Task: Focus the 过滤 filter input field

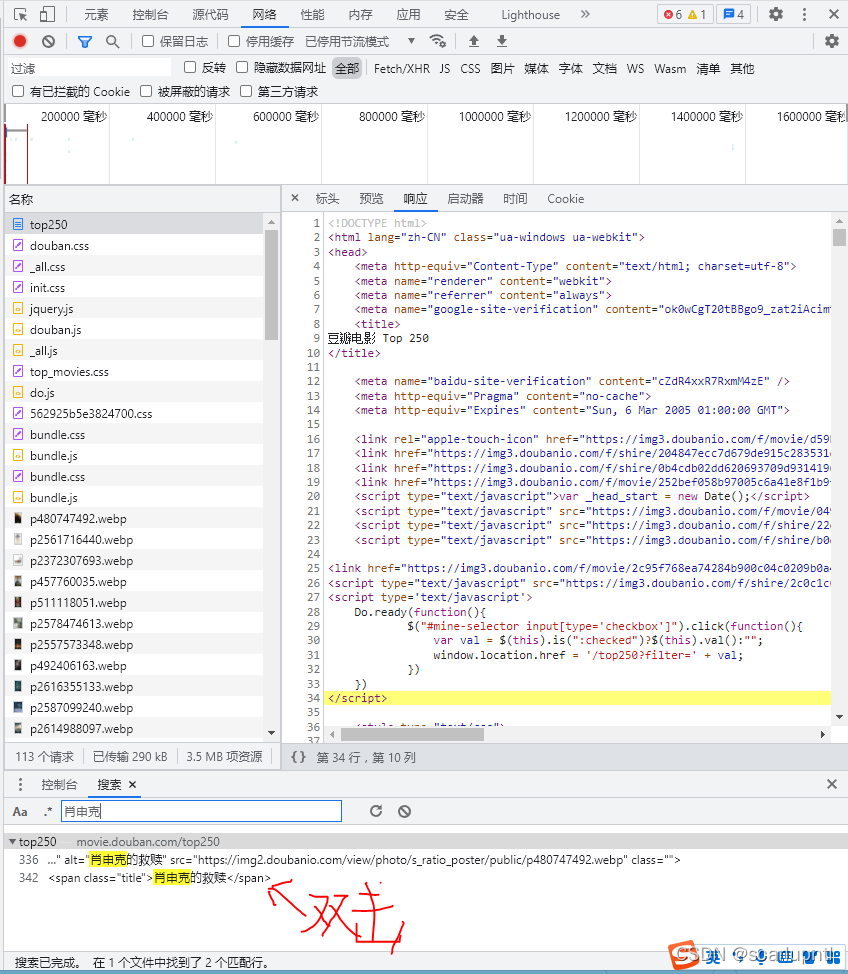Action: coord(89,68)
